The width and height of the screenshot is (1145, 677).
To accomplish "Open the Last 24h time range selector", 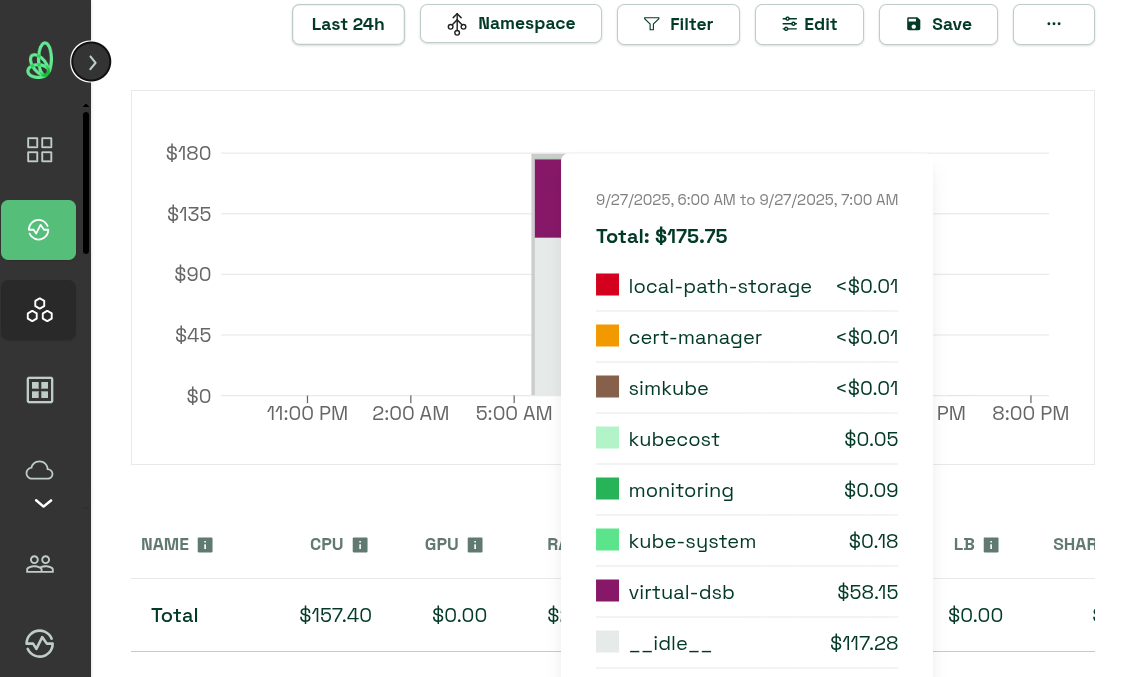I will click(348, 24).
